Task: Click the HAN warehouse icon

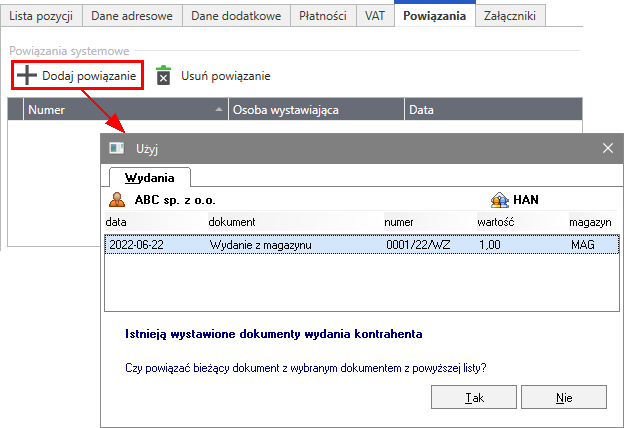Action: tap(500, 200)
